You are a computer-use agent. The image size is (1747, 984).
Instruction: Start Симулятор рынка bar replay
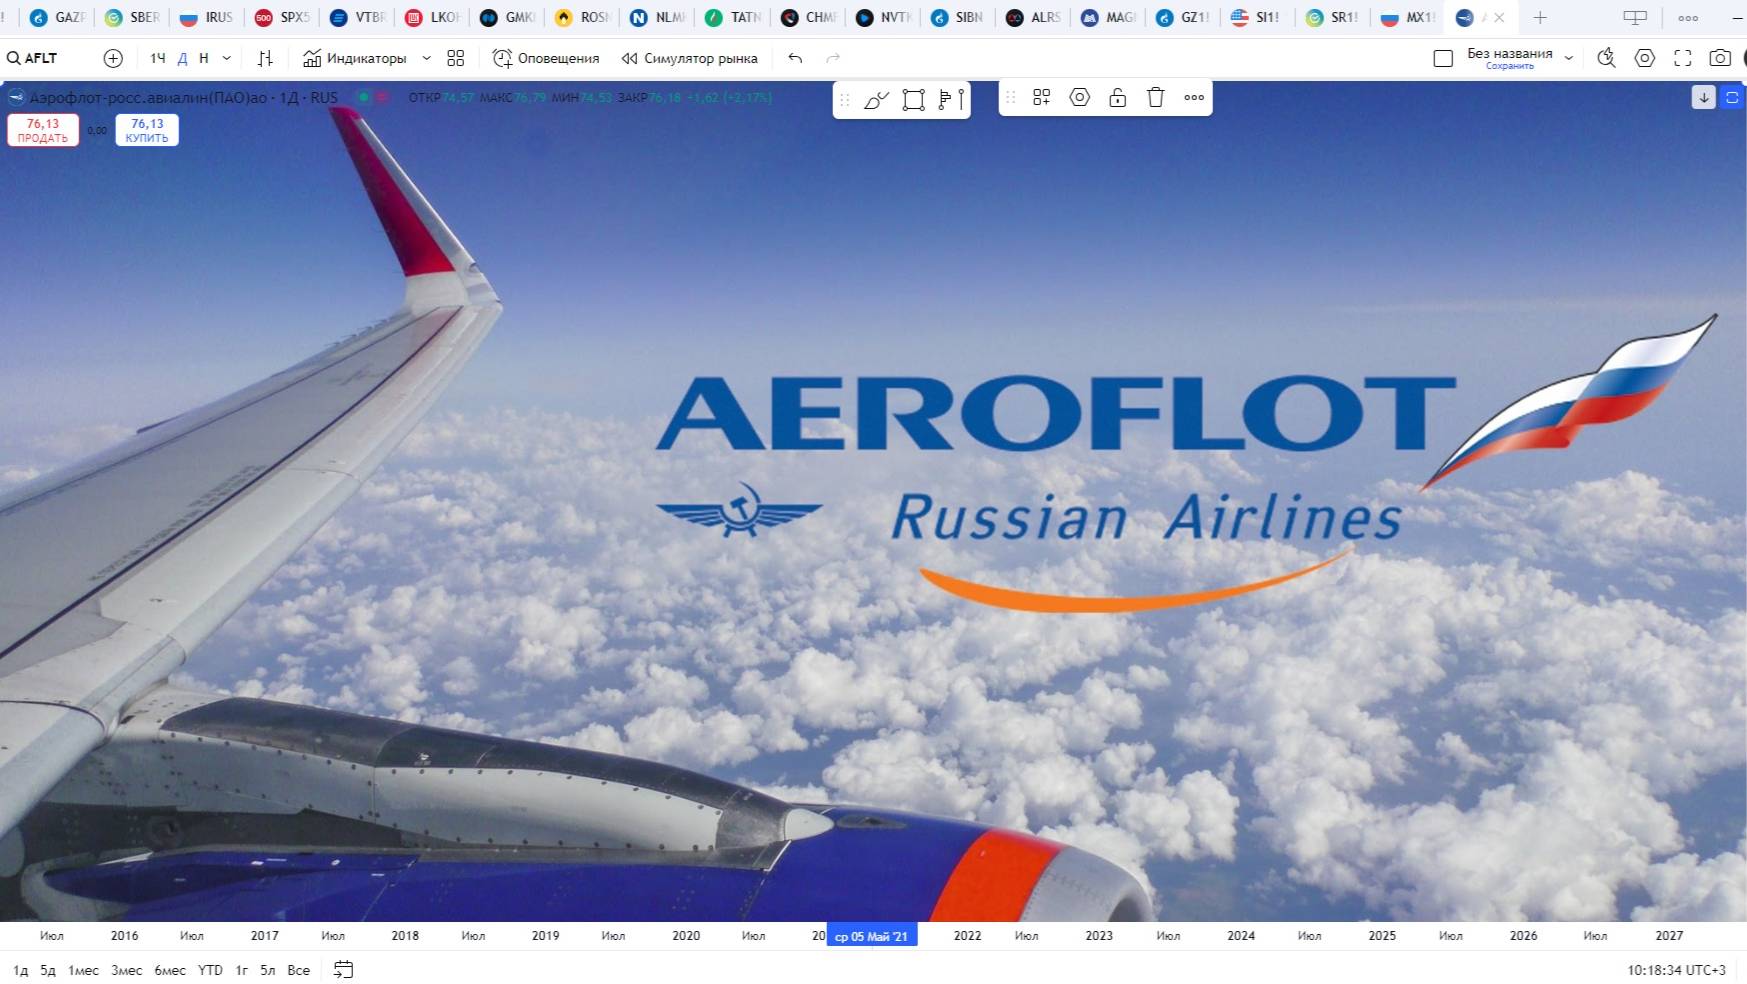click(x=689, y=58)
